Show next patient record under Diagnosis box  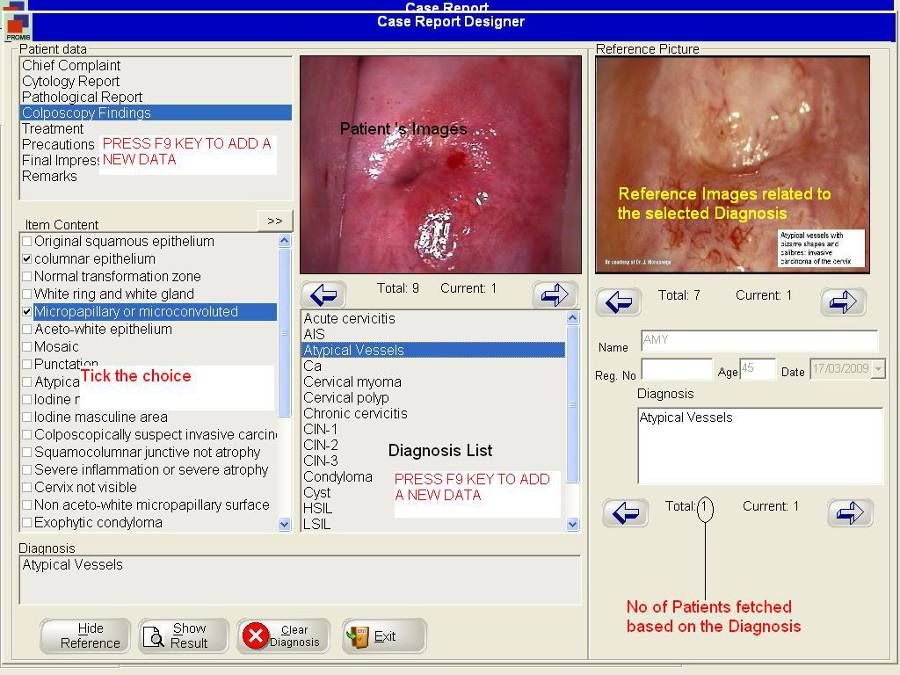(849, 513)
